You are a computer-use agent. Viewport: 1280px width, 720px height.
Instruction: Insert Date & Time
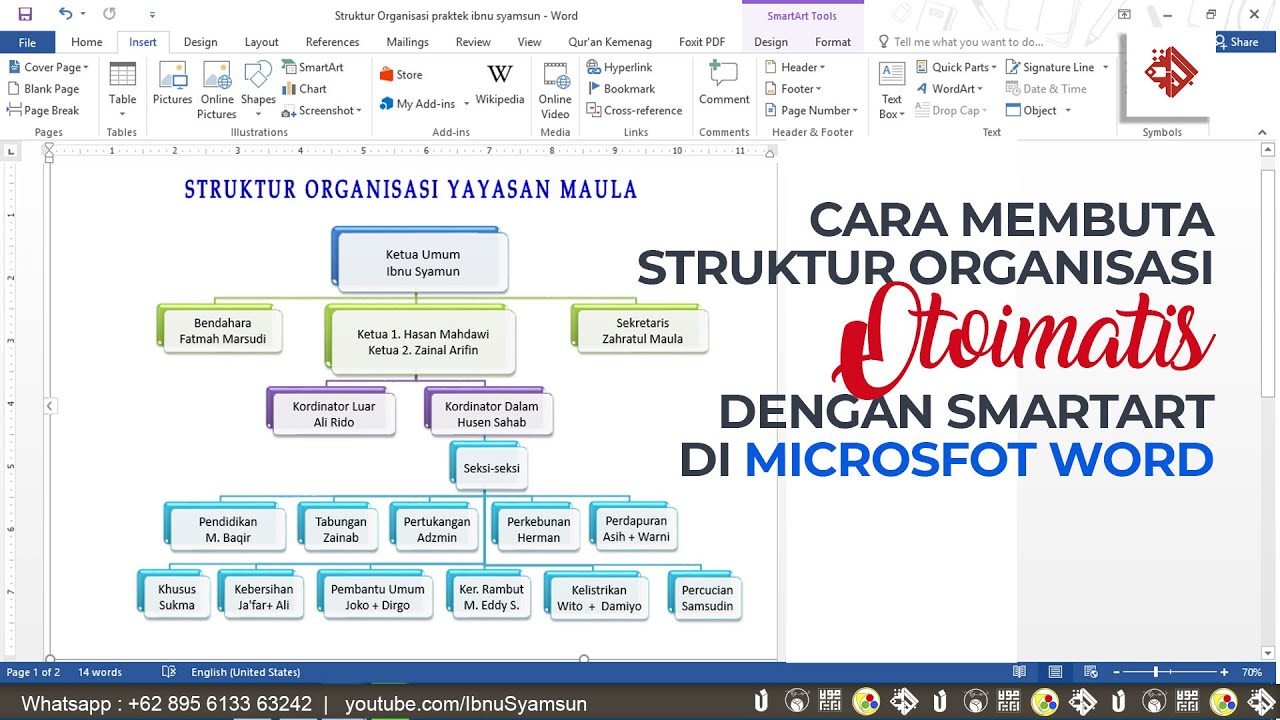(x=1046, y=89)
